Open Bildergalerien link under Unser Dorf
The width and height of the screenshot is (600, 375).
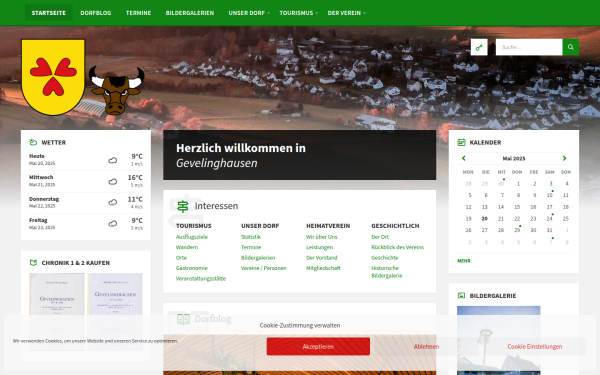258,258
